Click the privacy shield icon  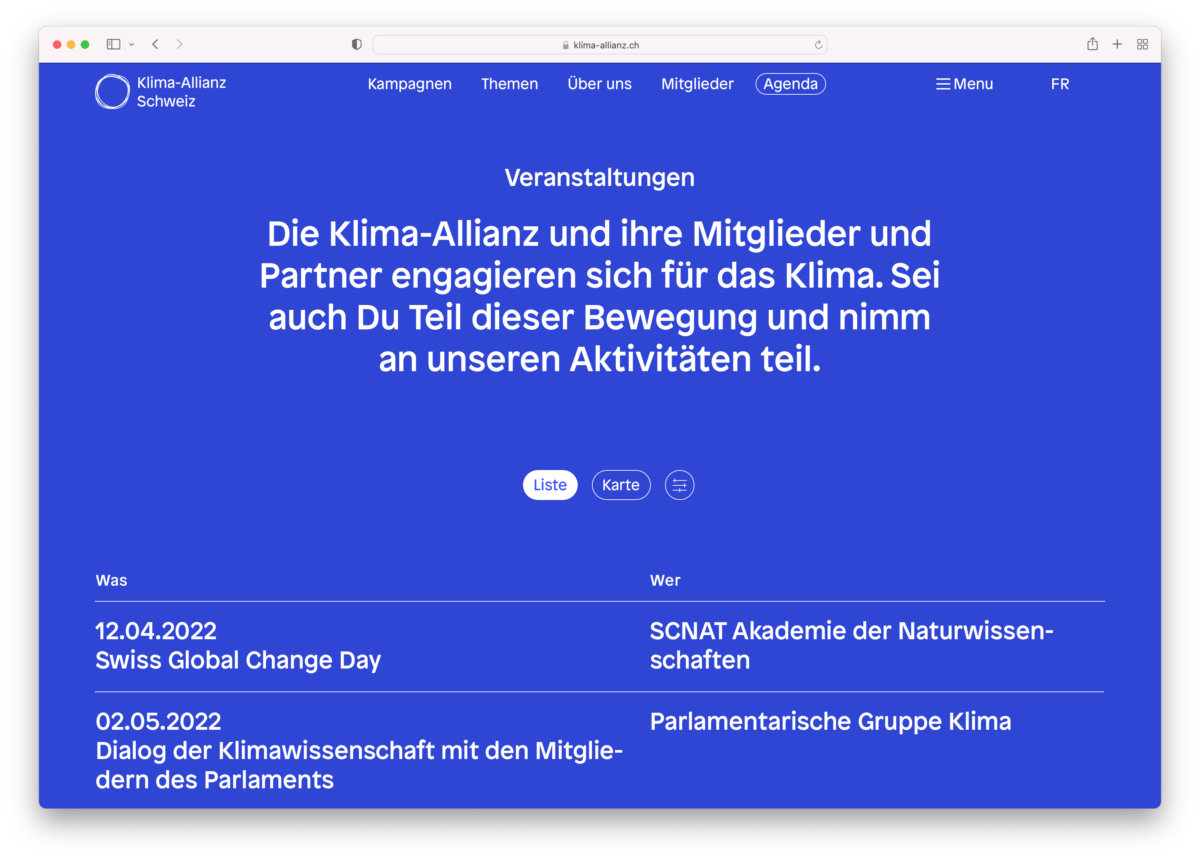(357, 44)
